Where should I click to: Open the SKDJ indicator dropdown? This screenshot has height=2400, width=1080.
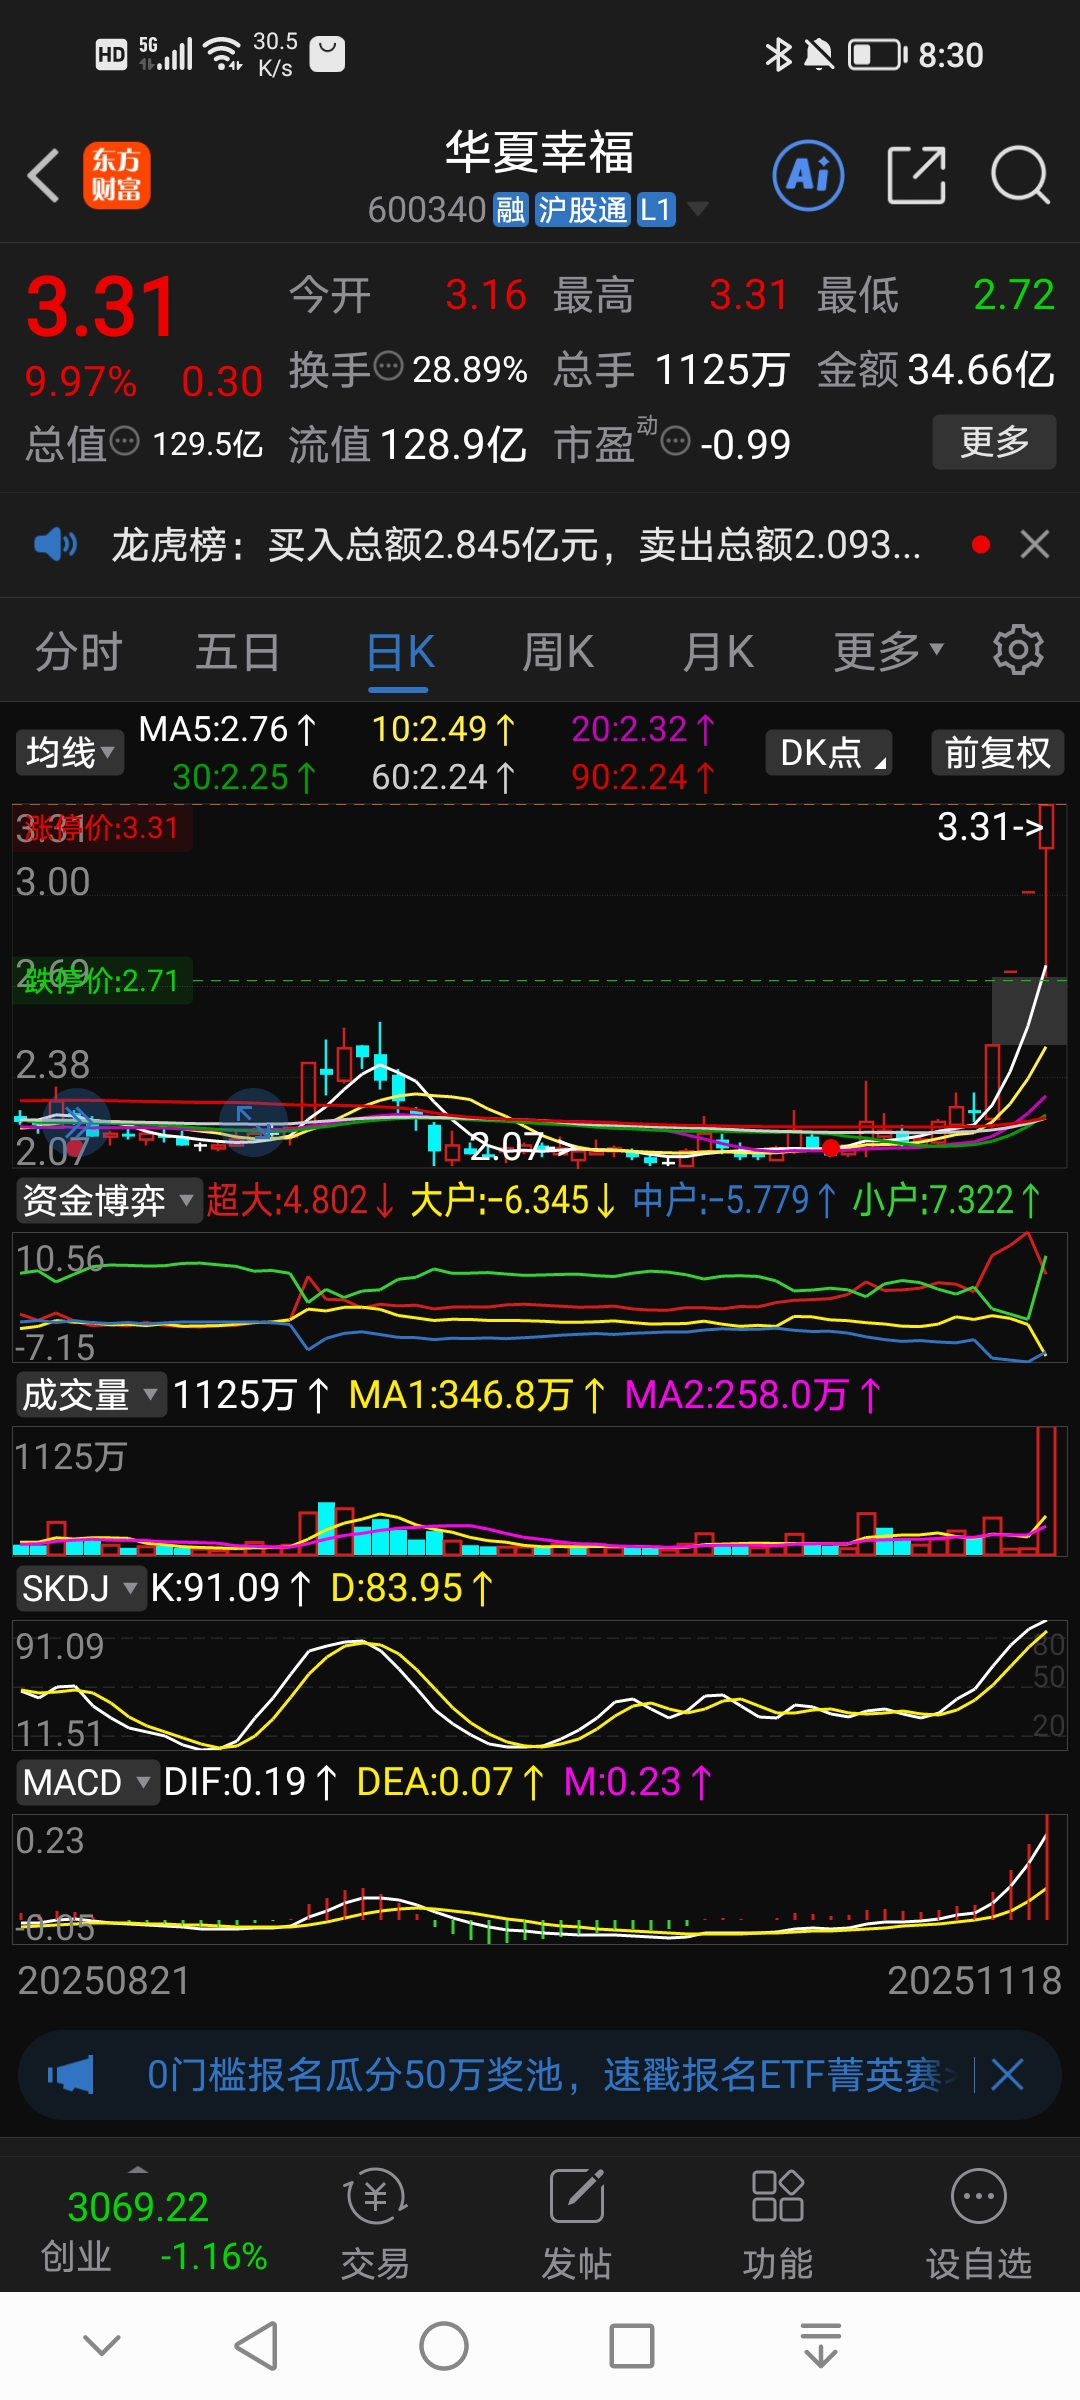[x=80, y=1588]
